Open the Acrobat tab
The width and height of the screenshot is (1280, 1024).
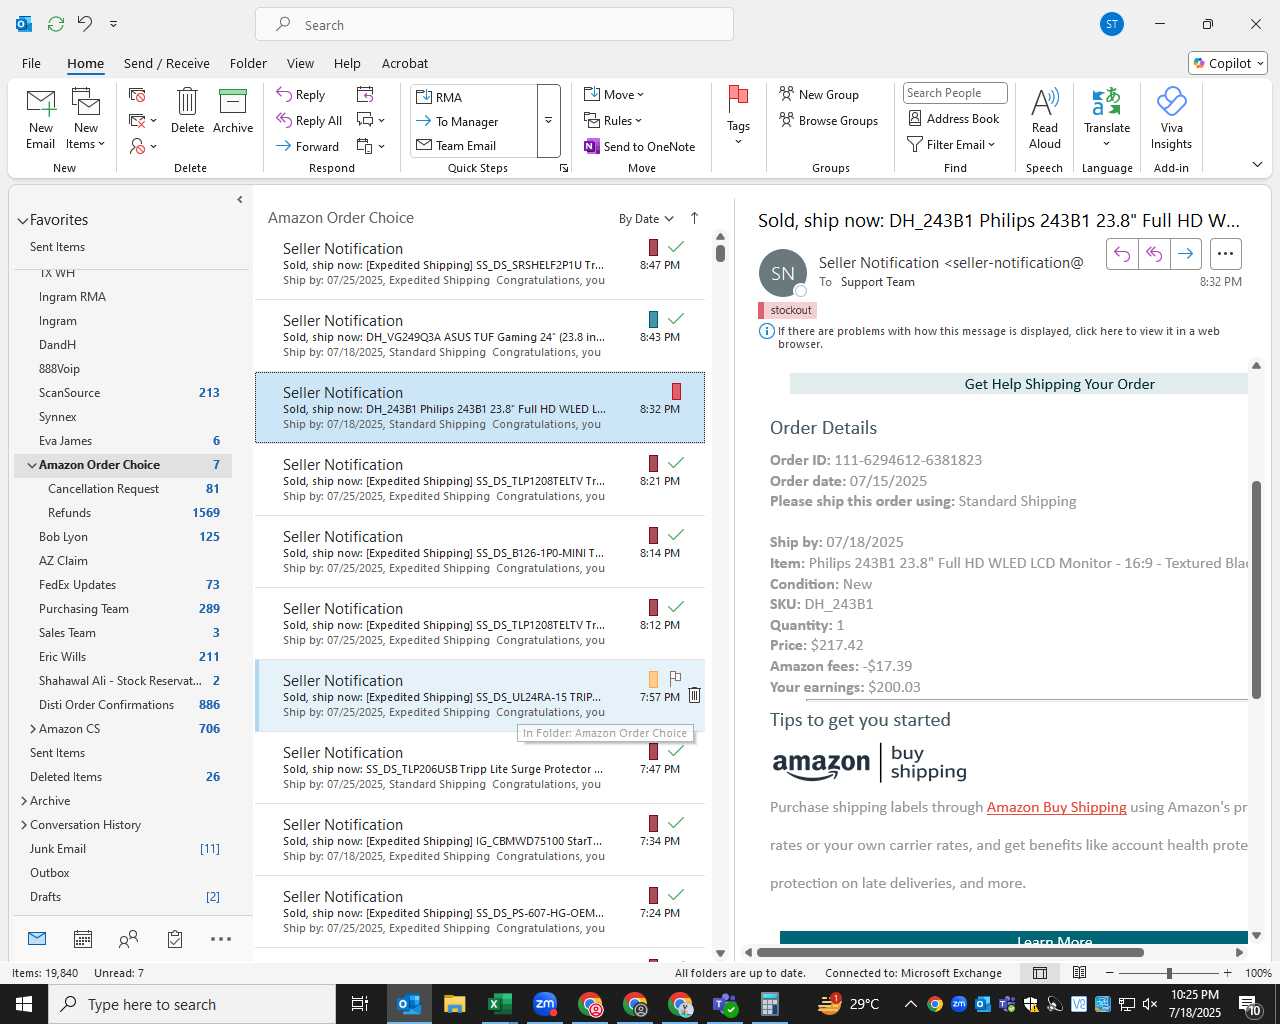pyautogui.click(x=405, y=63)
